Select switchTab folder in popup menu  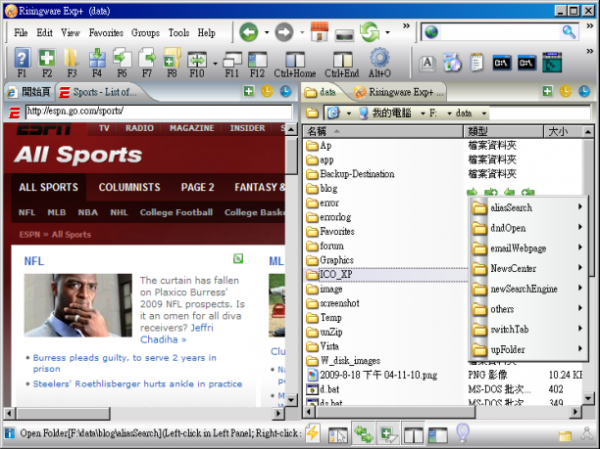coord(528,329)
